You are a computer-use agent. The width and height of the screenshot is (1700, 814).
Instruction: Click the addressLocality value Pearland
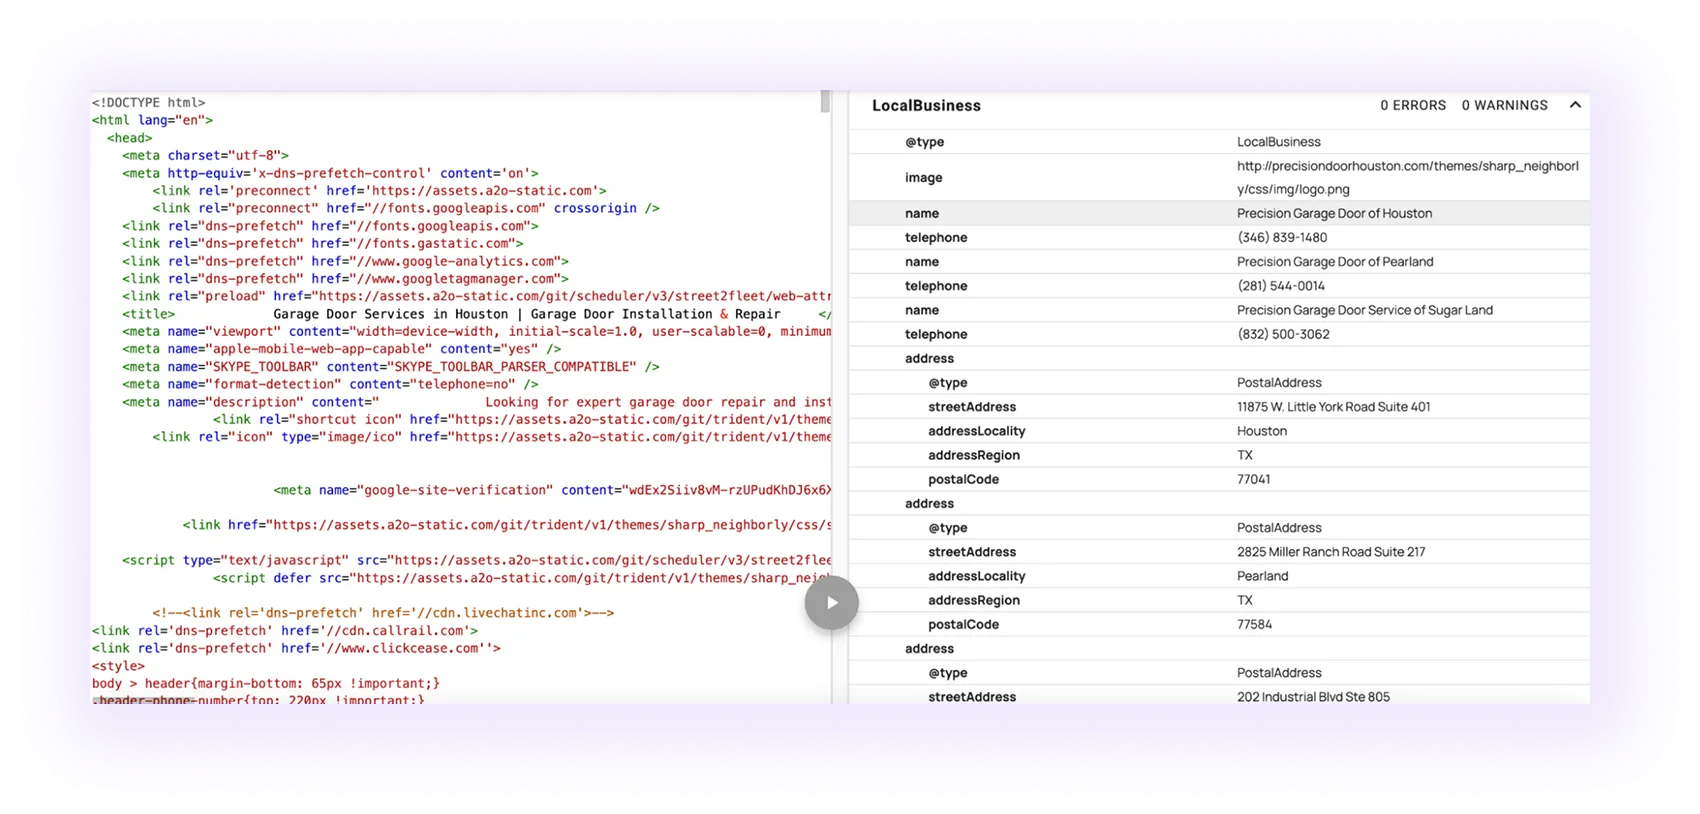1263,576
